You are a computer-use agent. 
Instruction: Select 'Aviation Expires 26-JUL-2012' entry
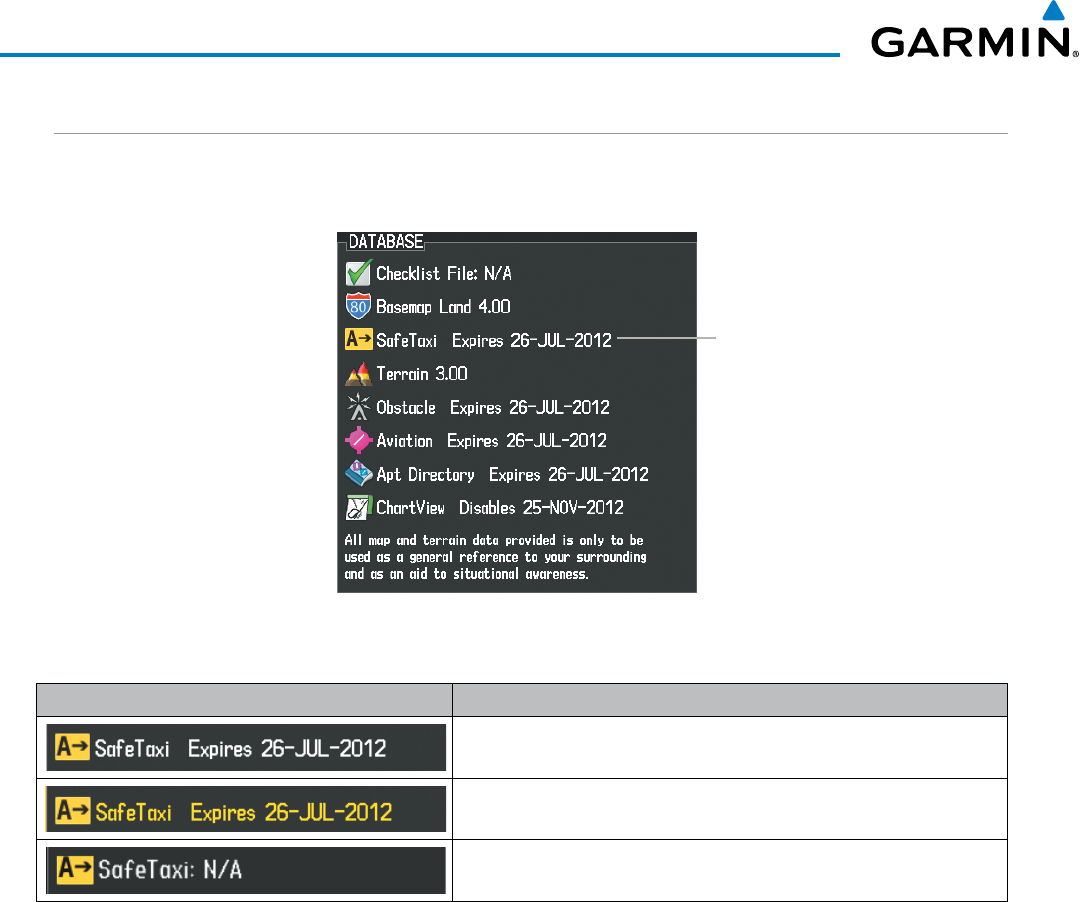[491, 441]
